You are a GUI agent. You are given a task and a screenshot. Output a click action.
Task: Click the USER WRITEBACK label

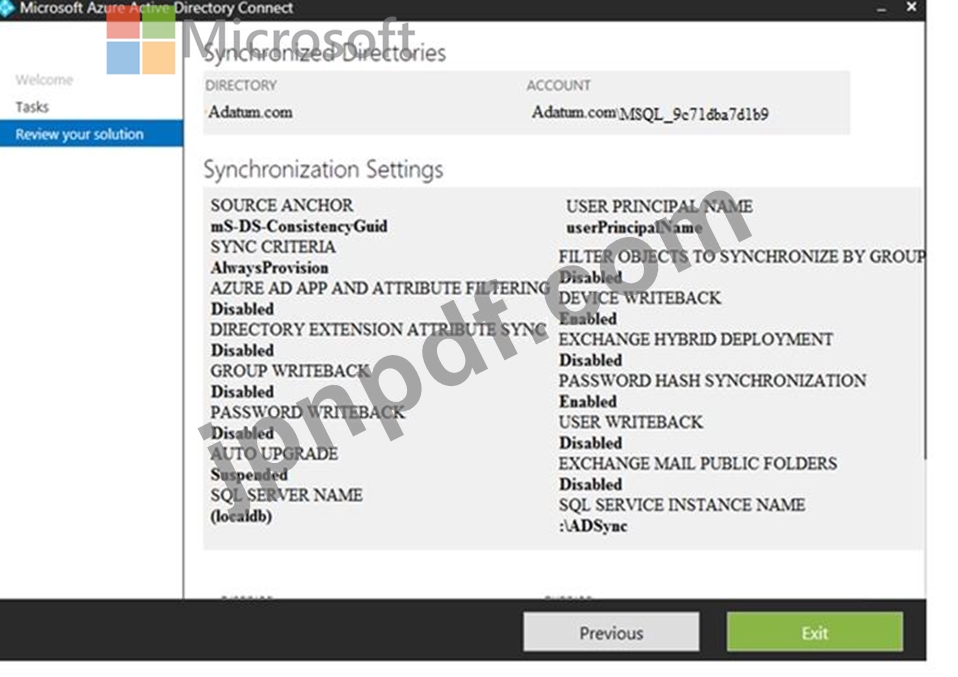pos(631,422)
